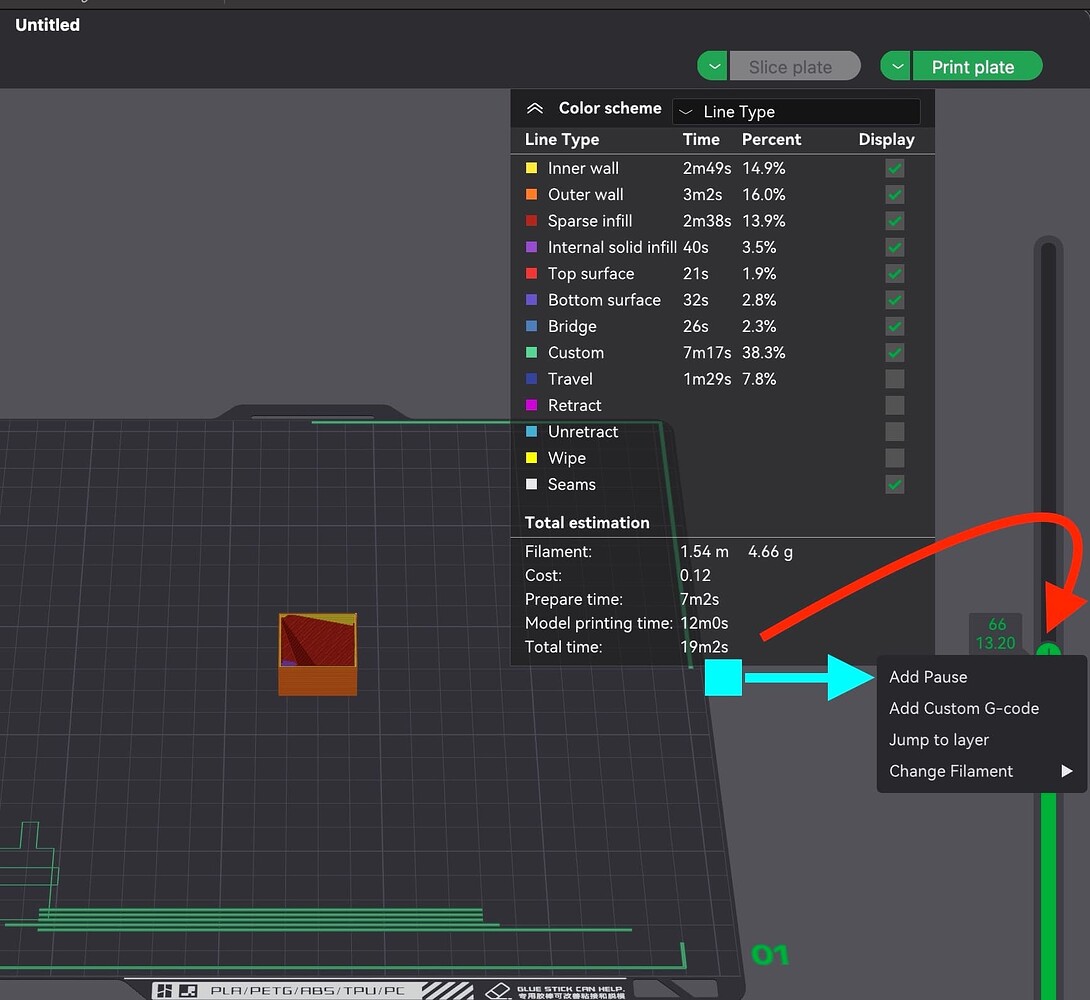Click the Retract magenta color swatch

point(531,405)
